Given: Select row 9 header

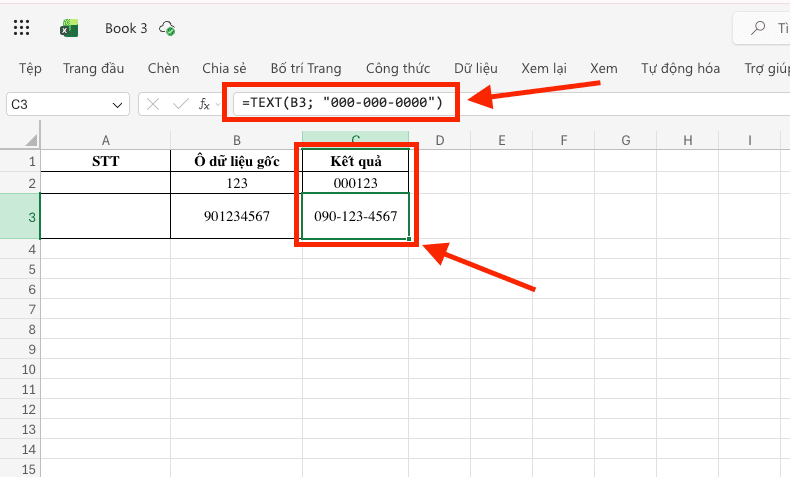Looking at the screenshot, I should pos(20,349).
